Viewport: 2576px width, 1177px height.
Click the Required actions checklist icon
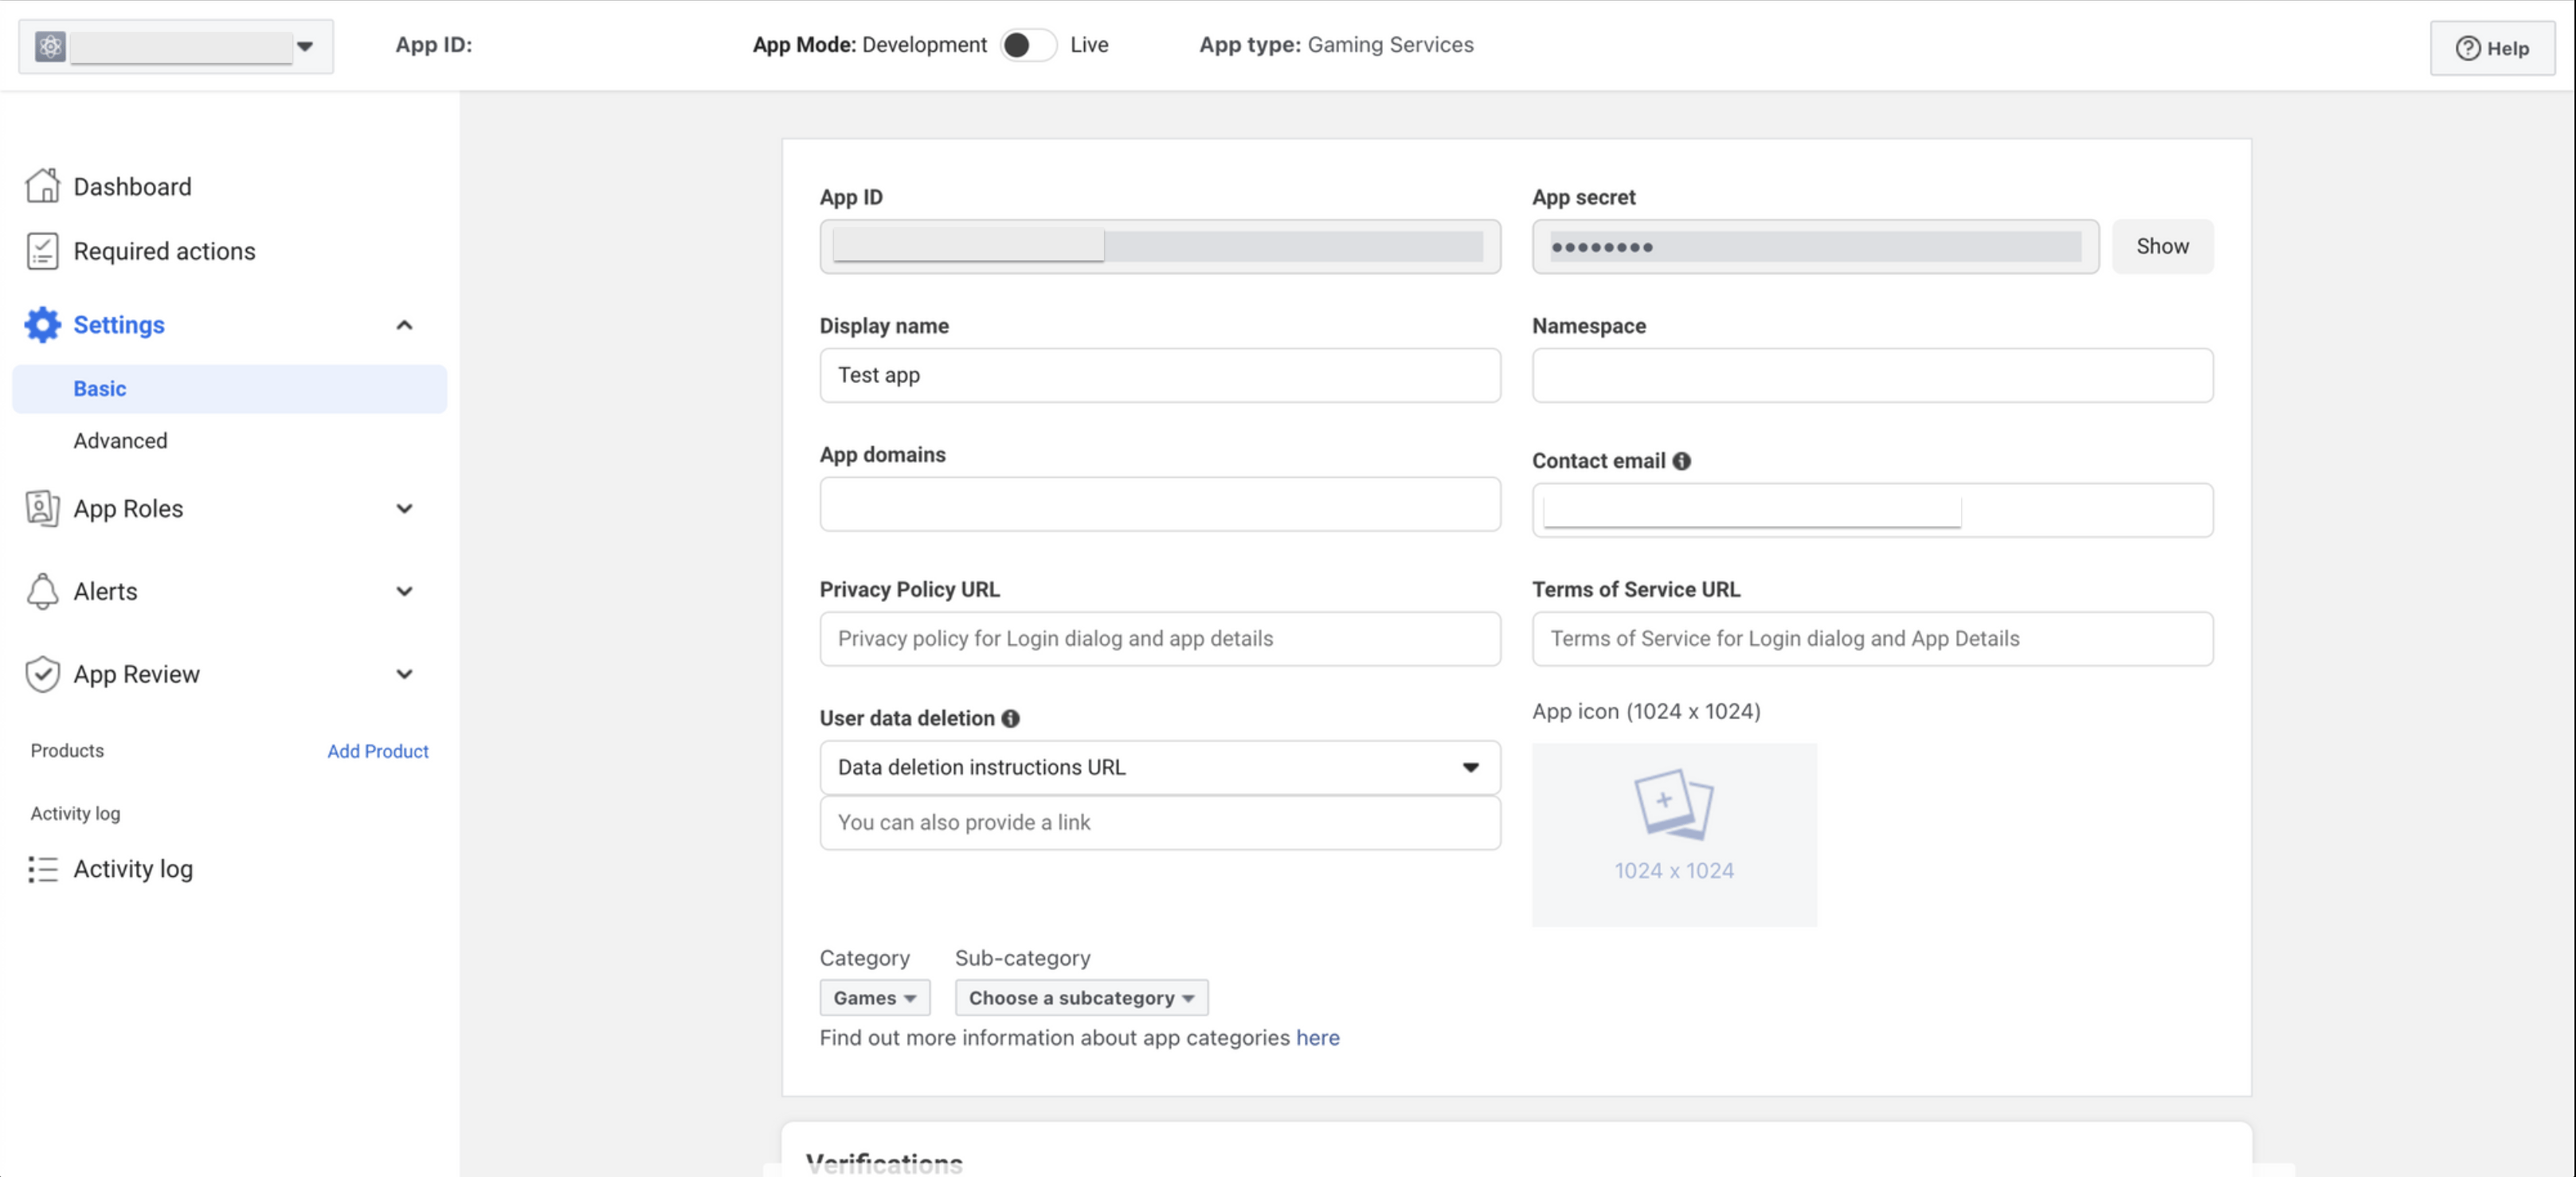tap(42, 251)
